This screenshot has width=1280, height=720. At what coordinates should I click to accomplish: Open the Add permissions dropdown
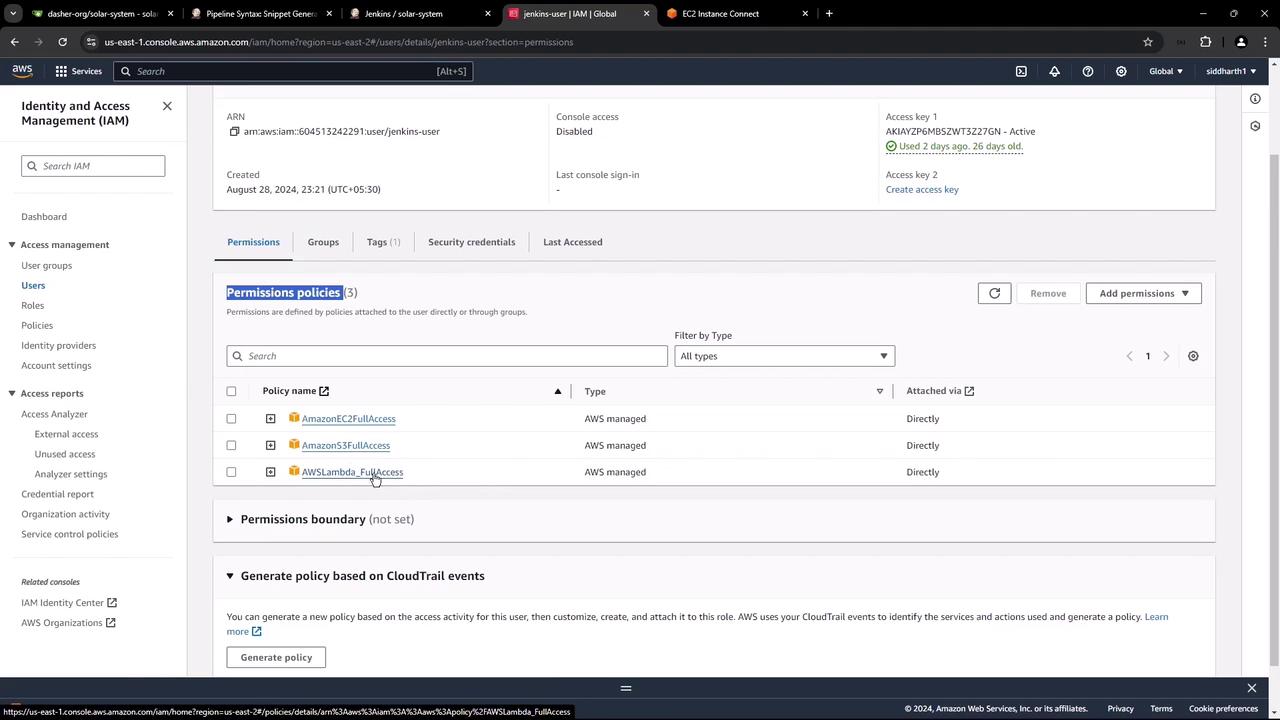[x=1143, y=293]
